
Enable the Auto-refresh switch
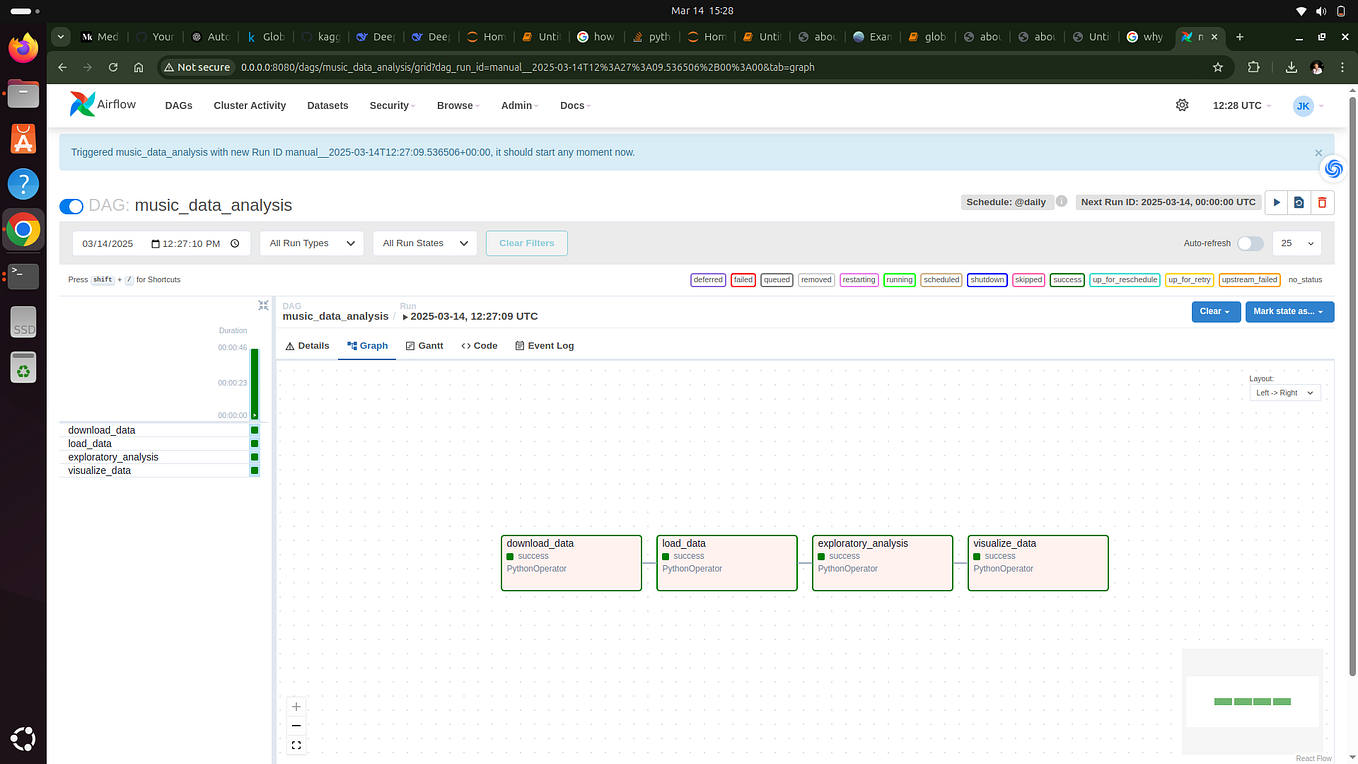tap(1249, 243)
